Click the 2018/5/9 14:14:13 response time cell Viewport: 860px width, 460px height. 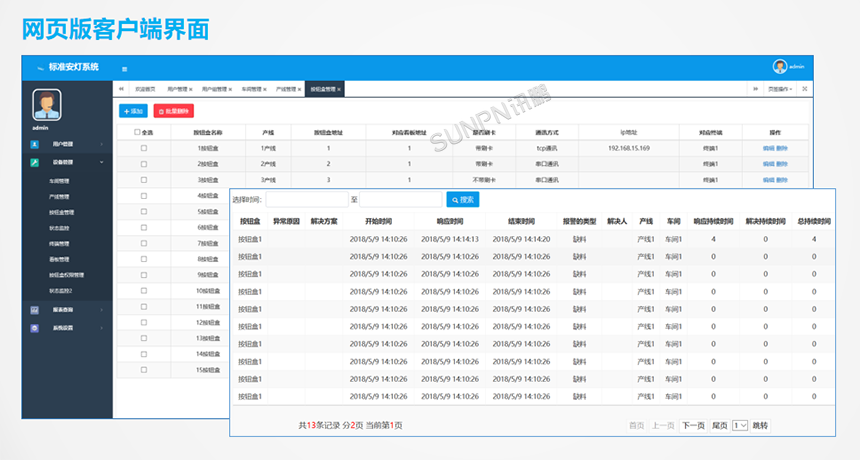click(x=450, y=239)
